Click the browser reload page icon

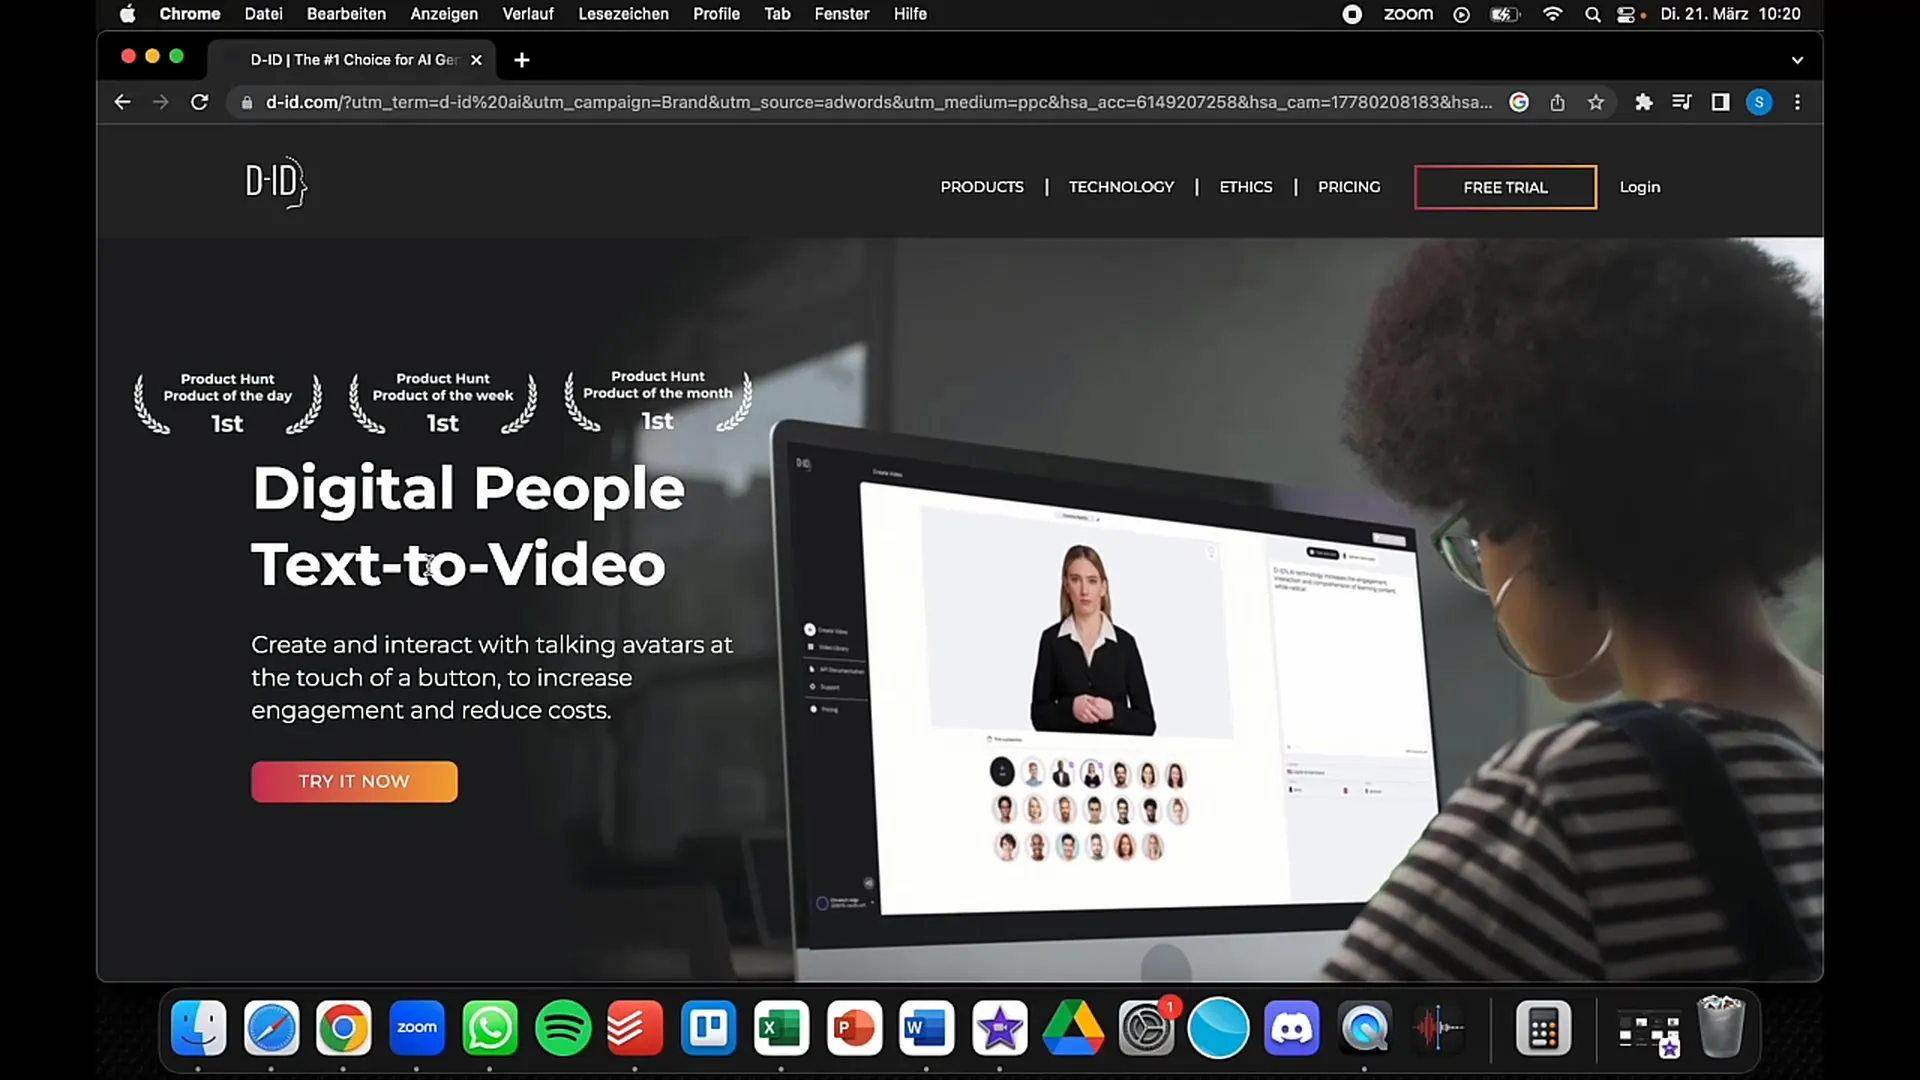click(x=199, y=102)
